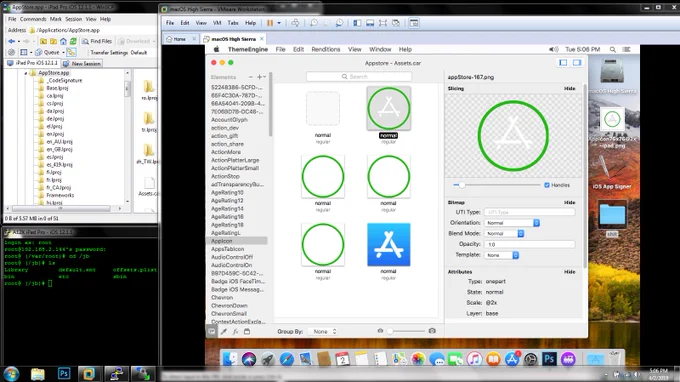Viewport: 680px width, 382px height.
Task: Go to home directory in WinSCP
Action: pyautogui.click(x=63, y=41)
